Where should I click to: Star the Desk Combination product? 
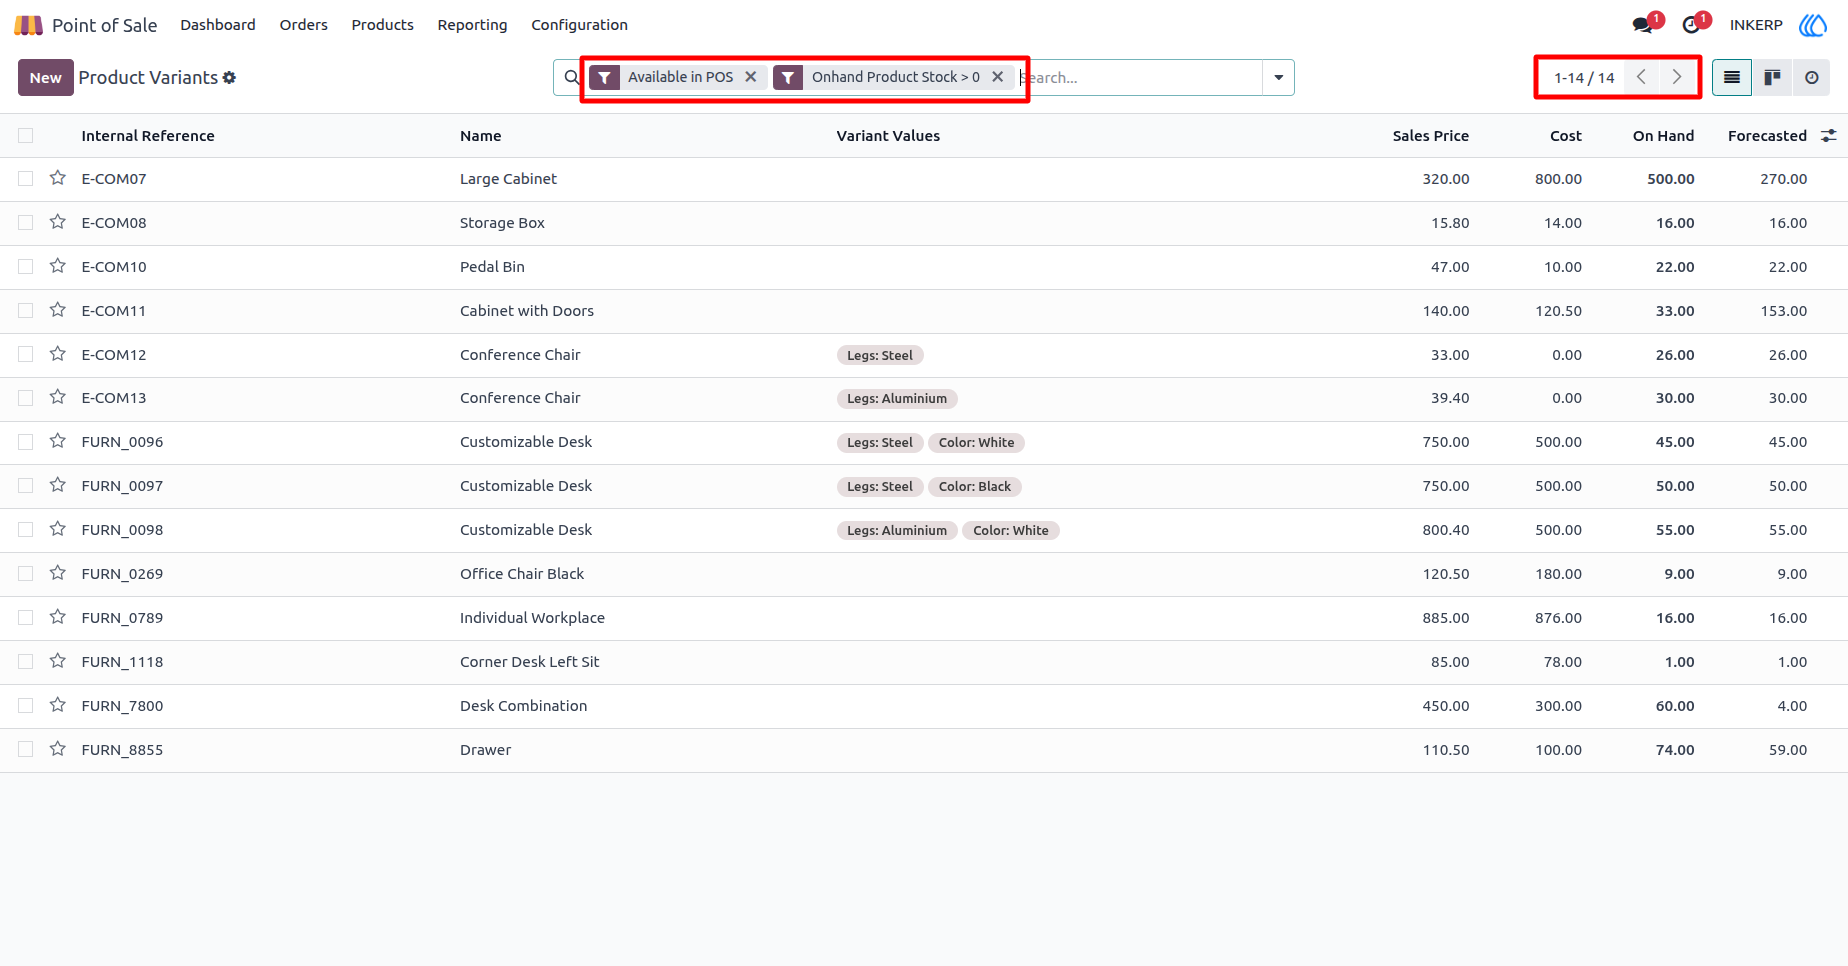(x=58, y=705)
